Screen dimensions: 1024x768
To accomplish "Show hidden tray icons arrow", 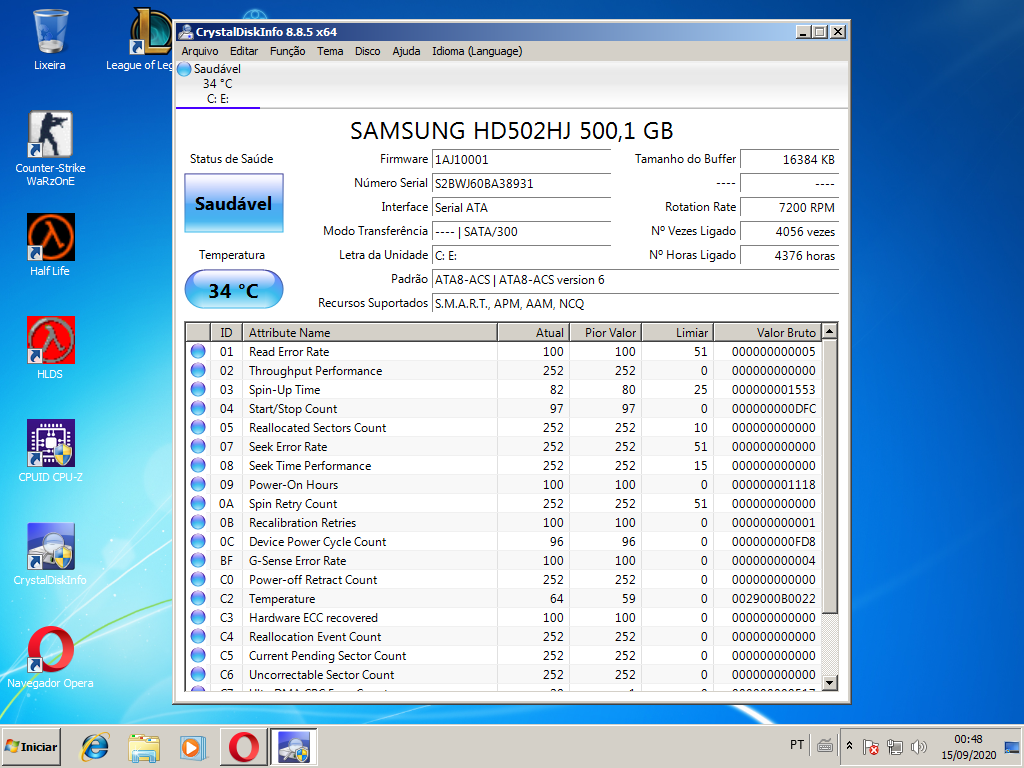I will pos(849,746).
